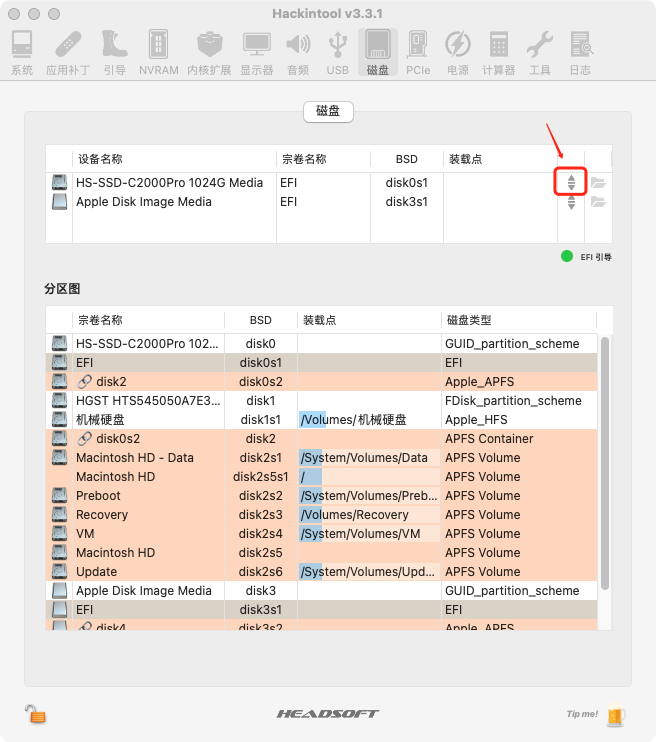Viewport: 656px width, 742px height.
Task: Open the 引导 boot section icon
Action: tap(115, 52)
